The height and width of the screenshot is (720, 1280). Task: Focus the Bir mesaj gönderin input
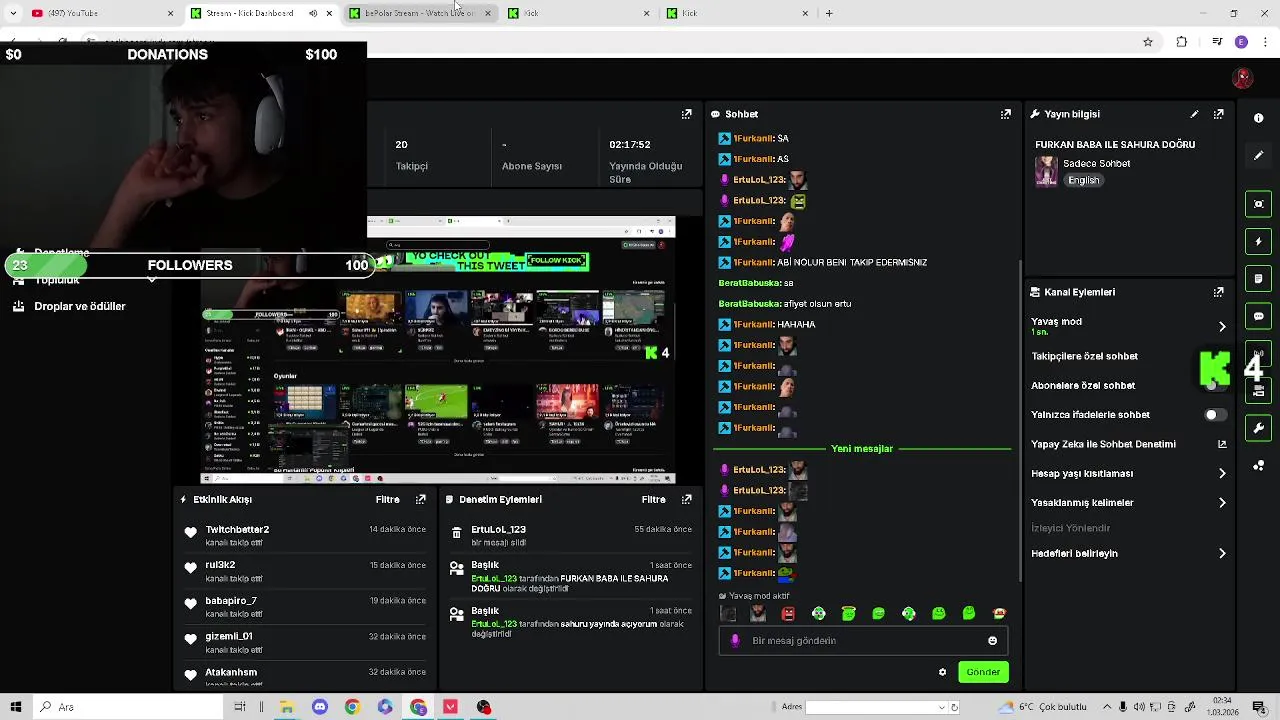click(862, 641)
